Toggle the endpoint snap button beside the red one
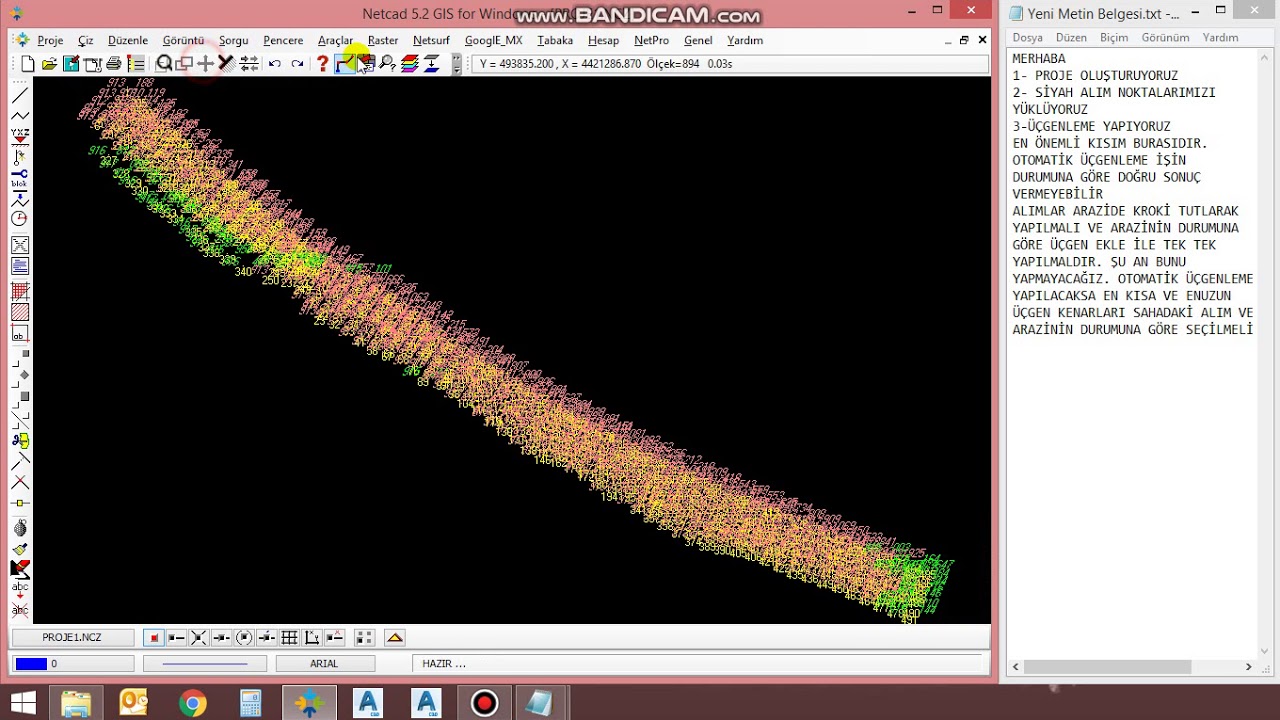The width and height of the screenshot is (1280, 720). point(176,638)
